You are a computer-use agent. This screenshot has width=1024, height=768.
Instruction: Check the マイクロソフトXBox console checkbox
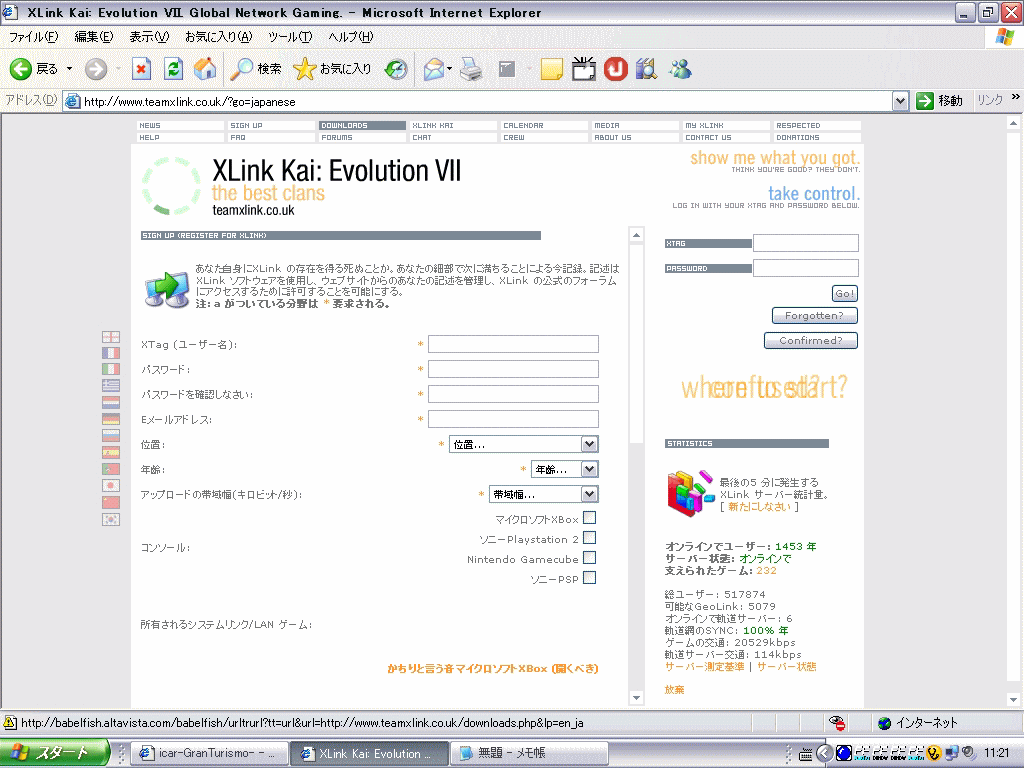589,518
